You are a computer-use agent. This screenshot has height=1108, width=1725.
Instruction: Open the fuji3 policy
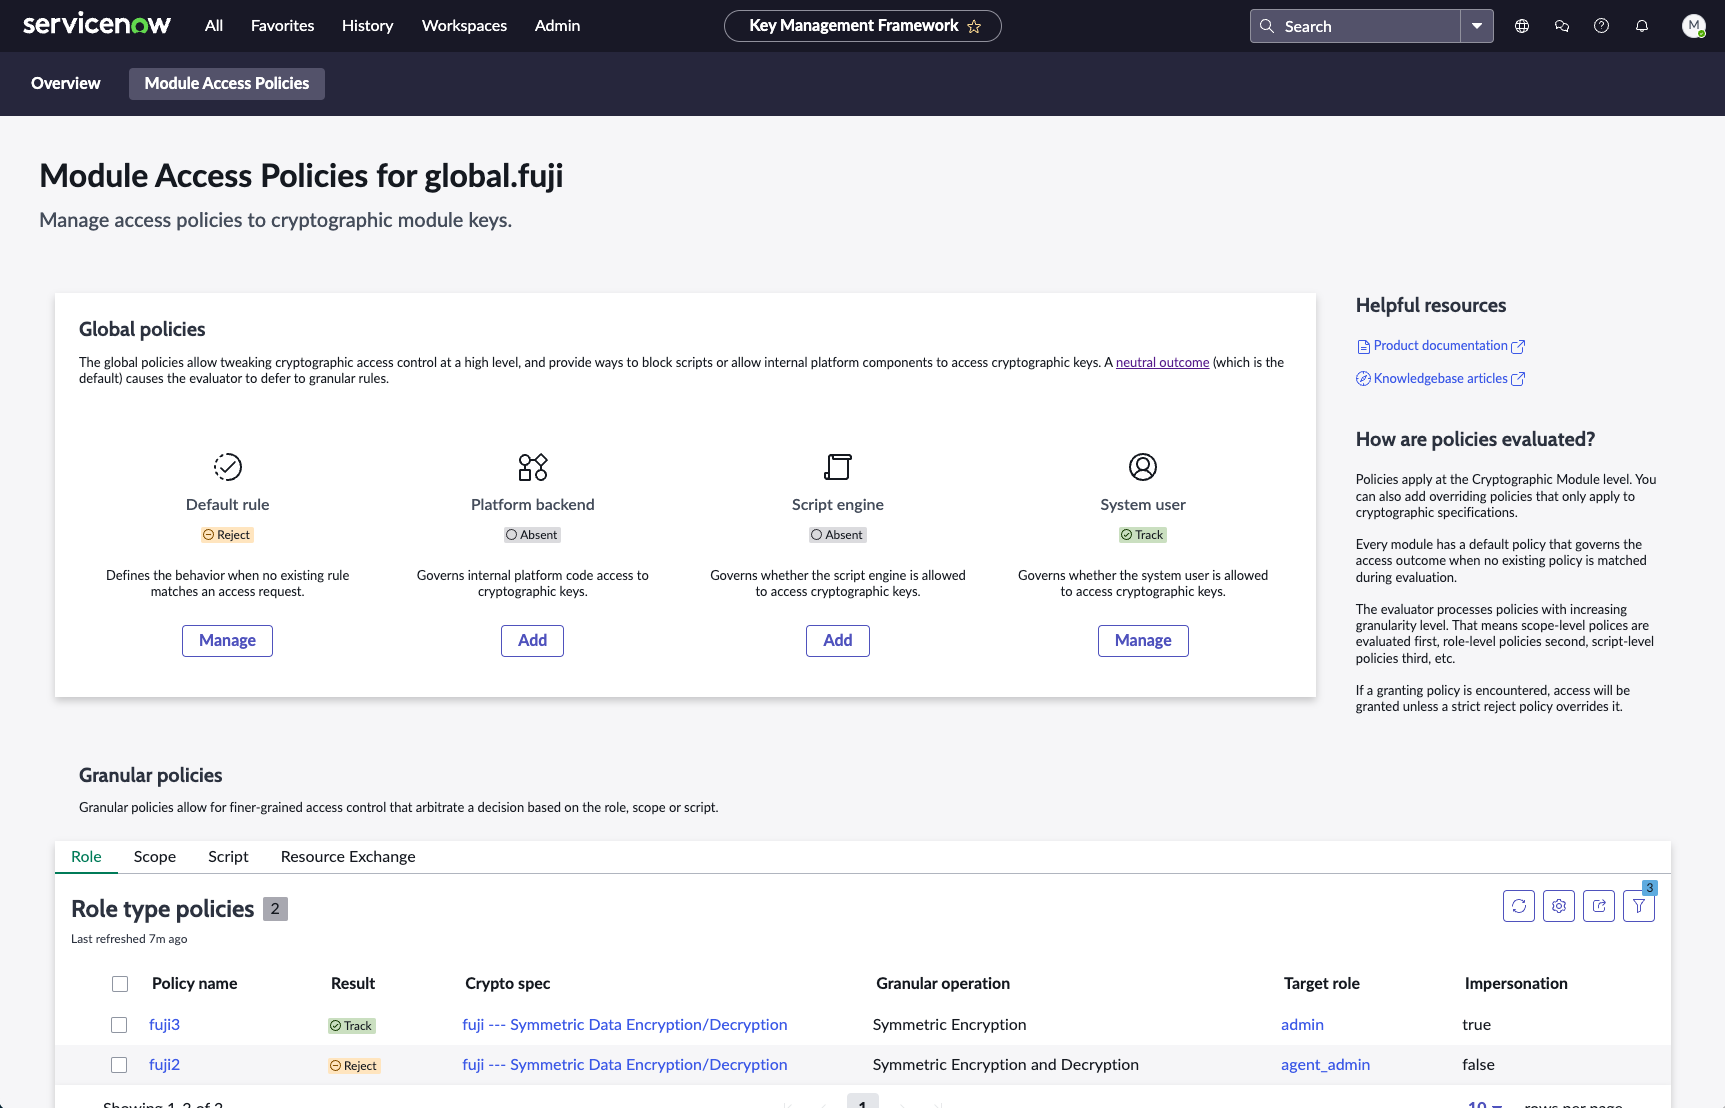(164, 1025)
